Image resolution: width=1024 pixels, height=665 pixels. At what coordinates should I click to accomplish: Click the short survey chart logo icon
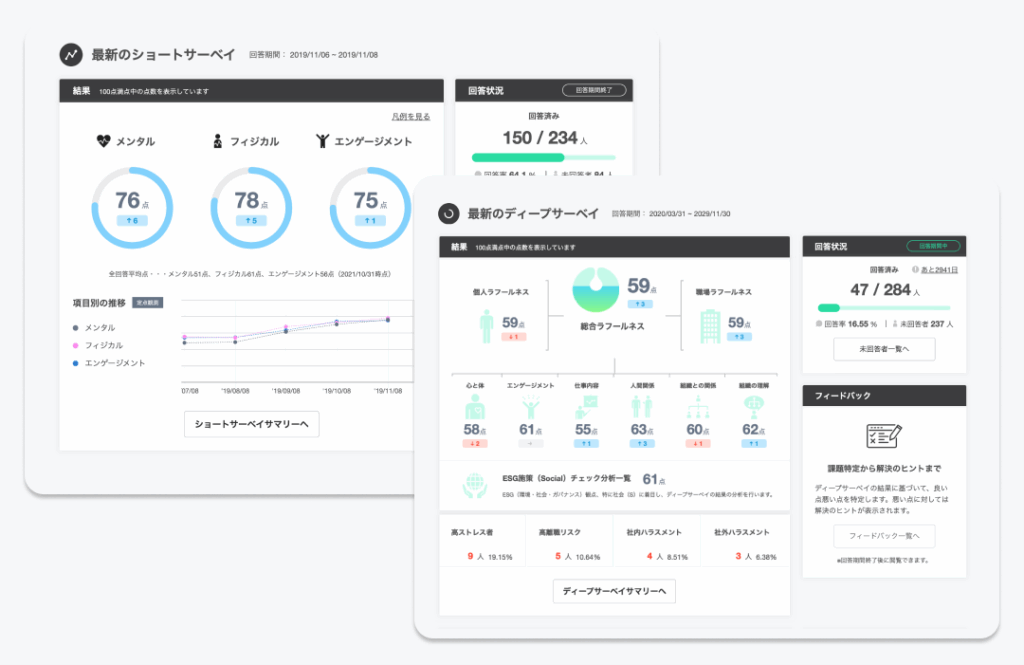pyautogui.click(x=71, y=54)
